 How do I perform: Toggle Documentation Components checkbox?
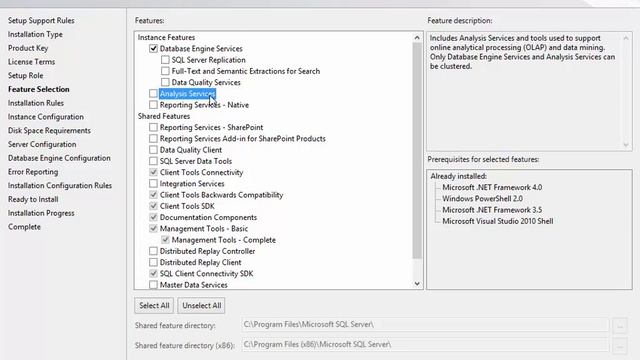pyautogui.click(x=153, y=218)
